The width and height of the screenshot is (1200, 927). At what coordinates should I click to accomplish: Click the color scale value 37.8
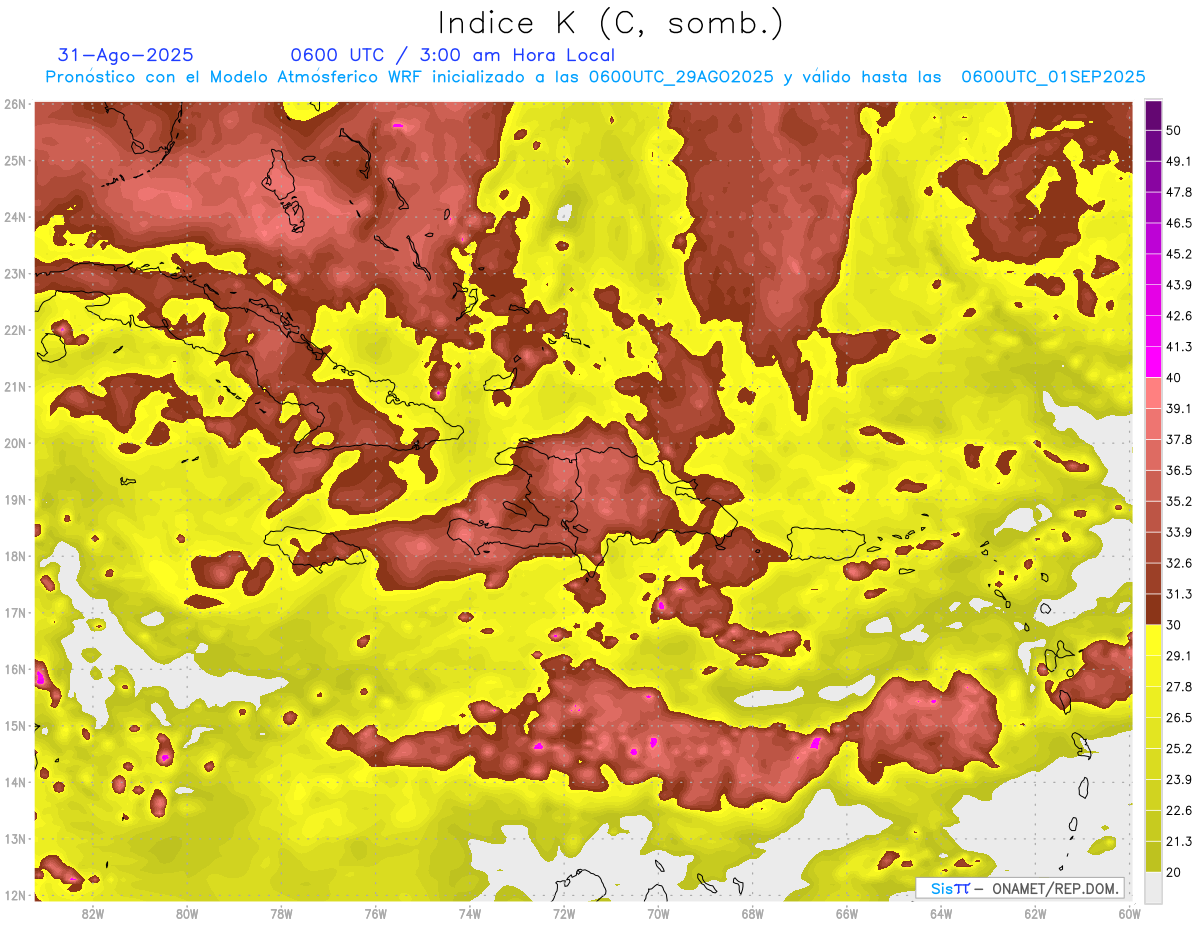click(1179, 439)
